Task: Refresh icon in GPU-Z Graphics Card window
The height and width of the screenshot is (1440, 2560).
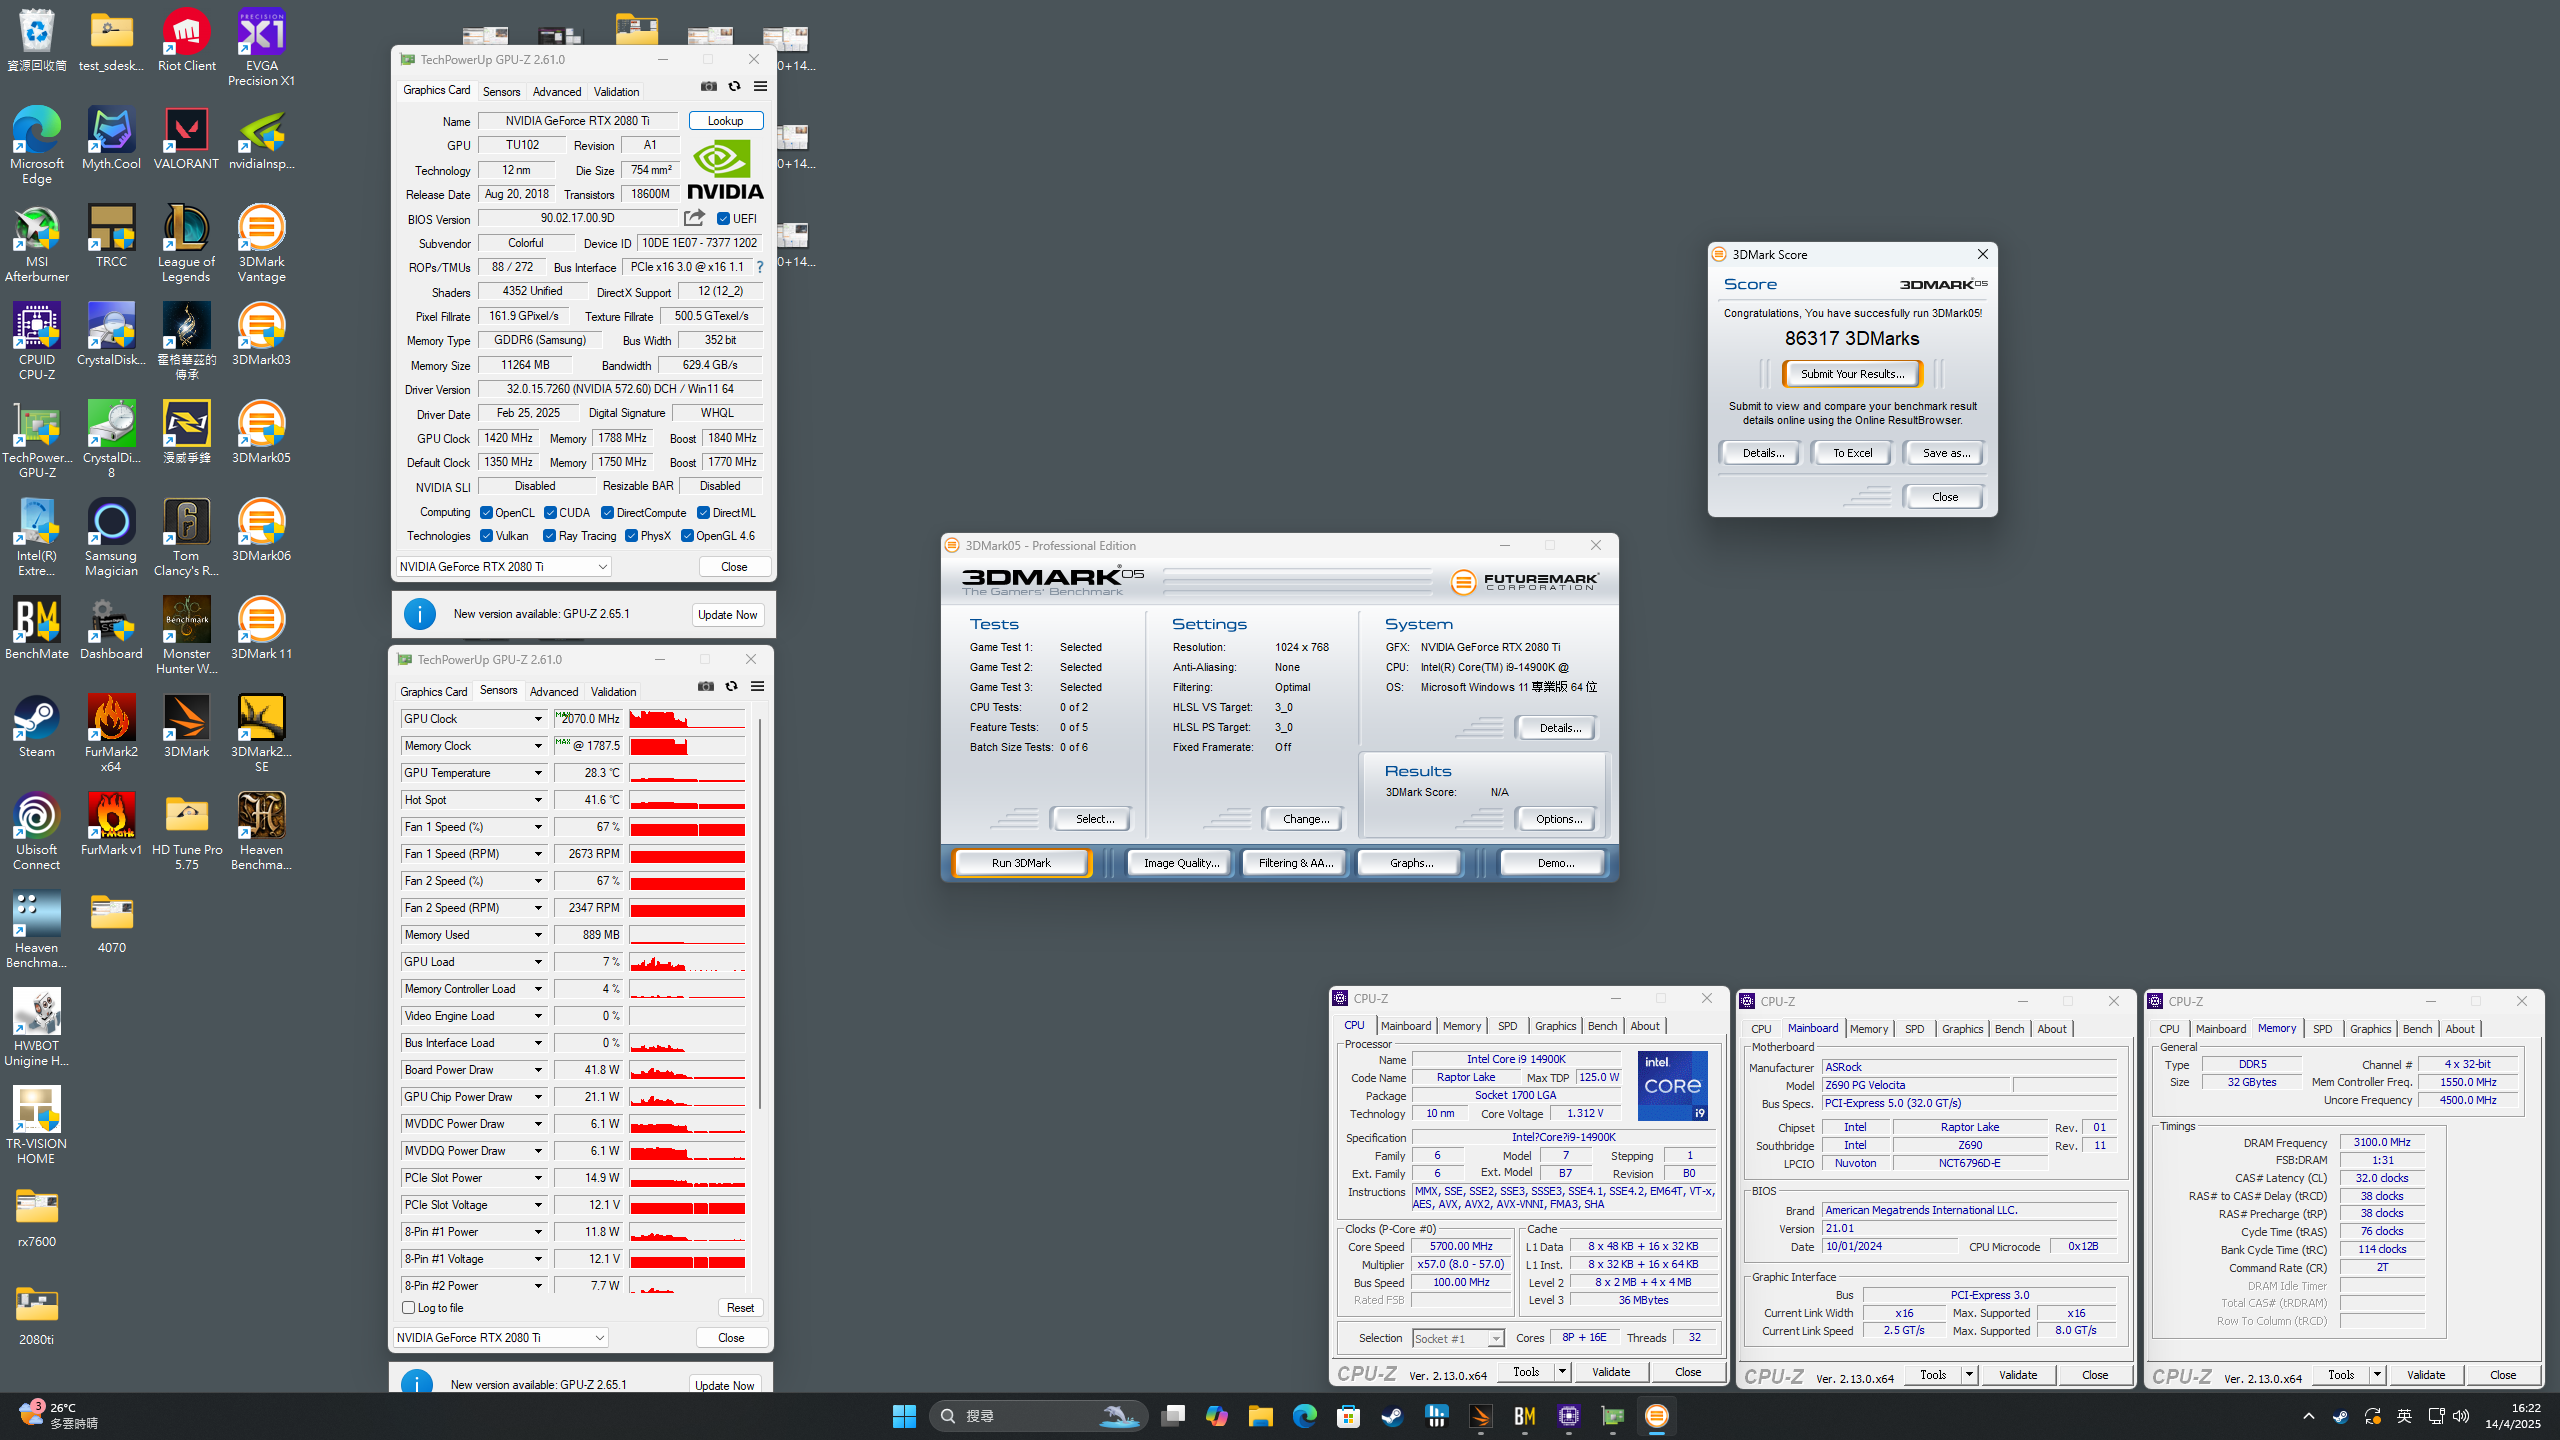Action: [x=734, y=86]
